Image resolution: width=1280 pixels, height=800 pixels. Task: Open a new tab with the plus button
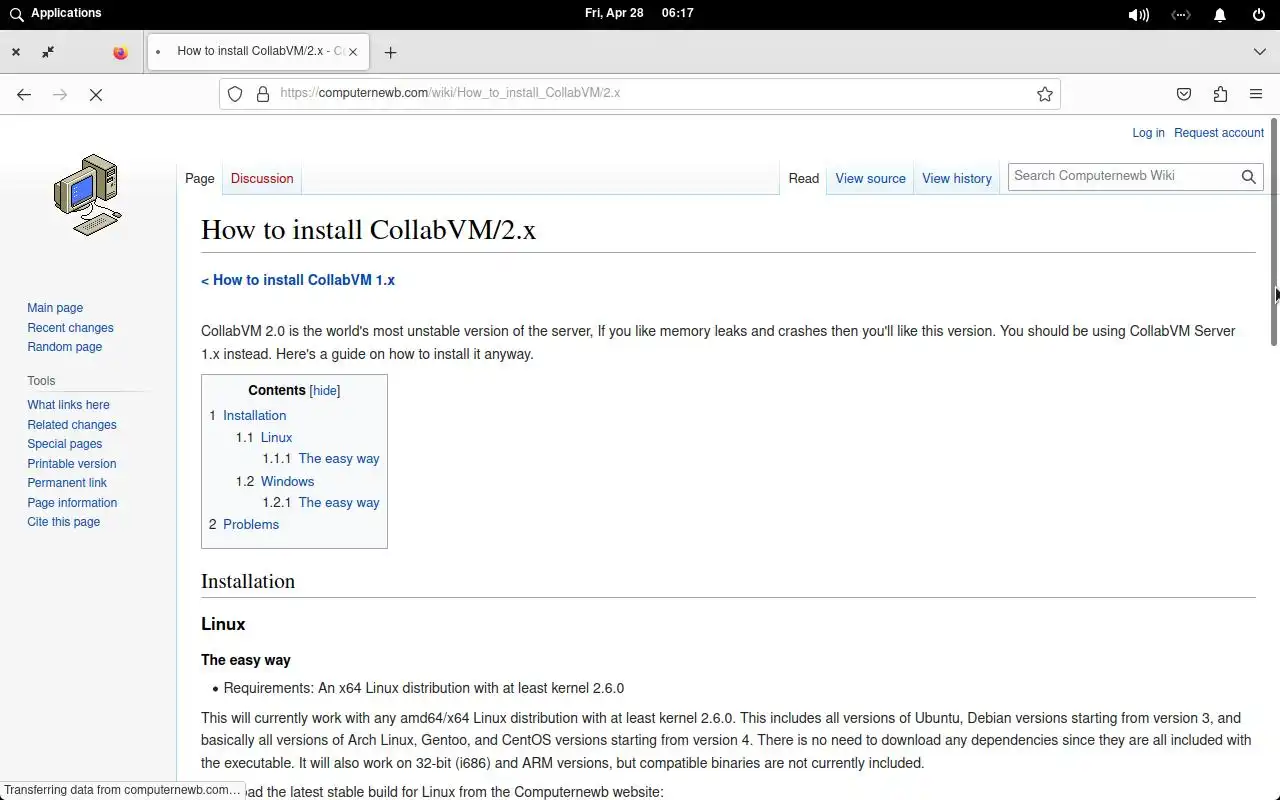(390, 52)
